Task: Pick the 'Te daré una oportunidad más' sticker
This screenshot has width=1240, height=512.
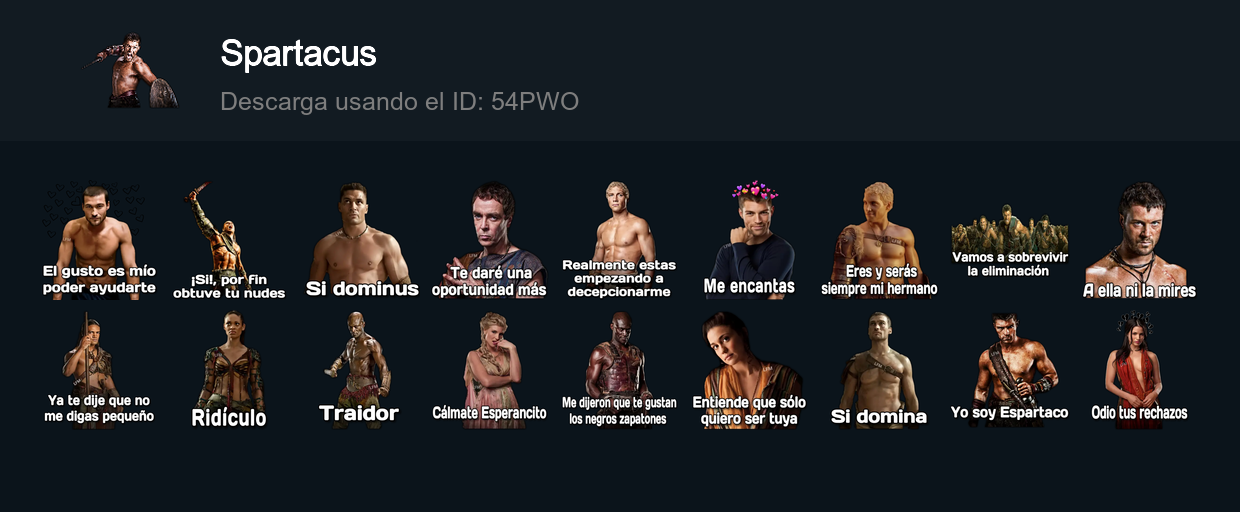Action: (490, 241)
